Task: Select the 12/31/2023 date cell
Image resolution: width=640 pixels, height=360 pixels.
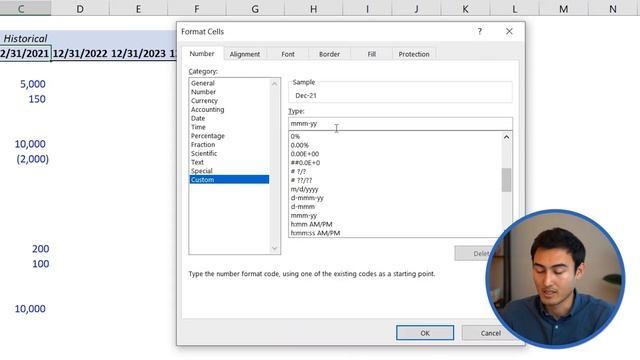Action: click(x=138, y=53)
